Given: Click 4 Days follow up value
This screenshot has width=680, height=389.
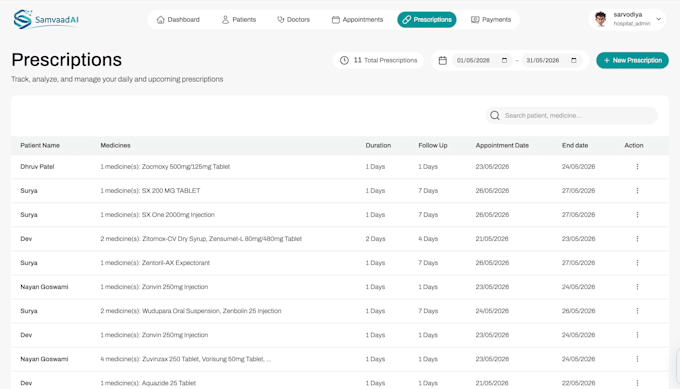Looking at the screenshot, I should click(x=428, y=239).
